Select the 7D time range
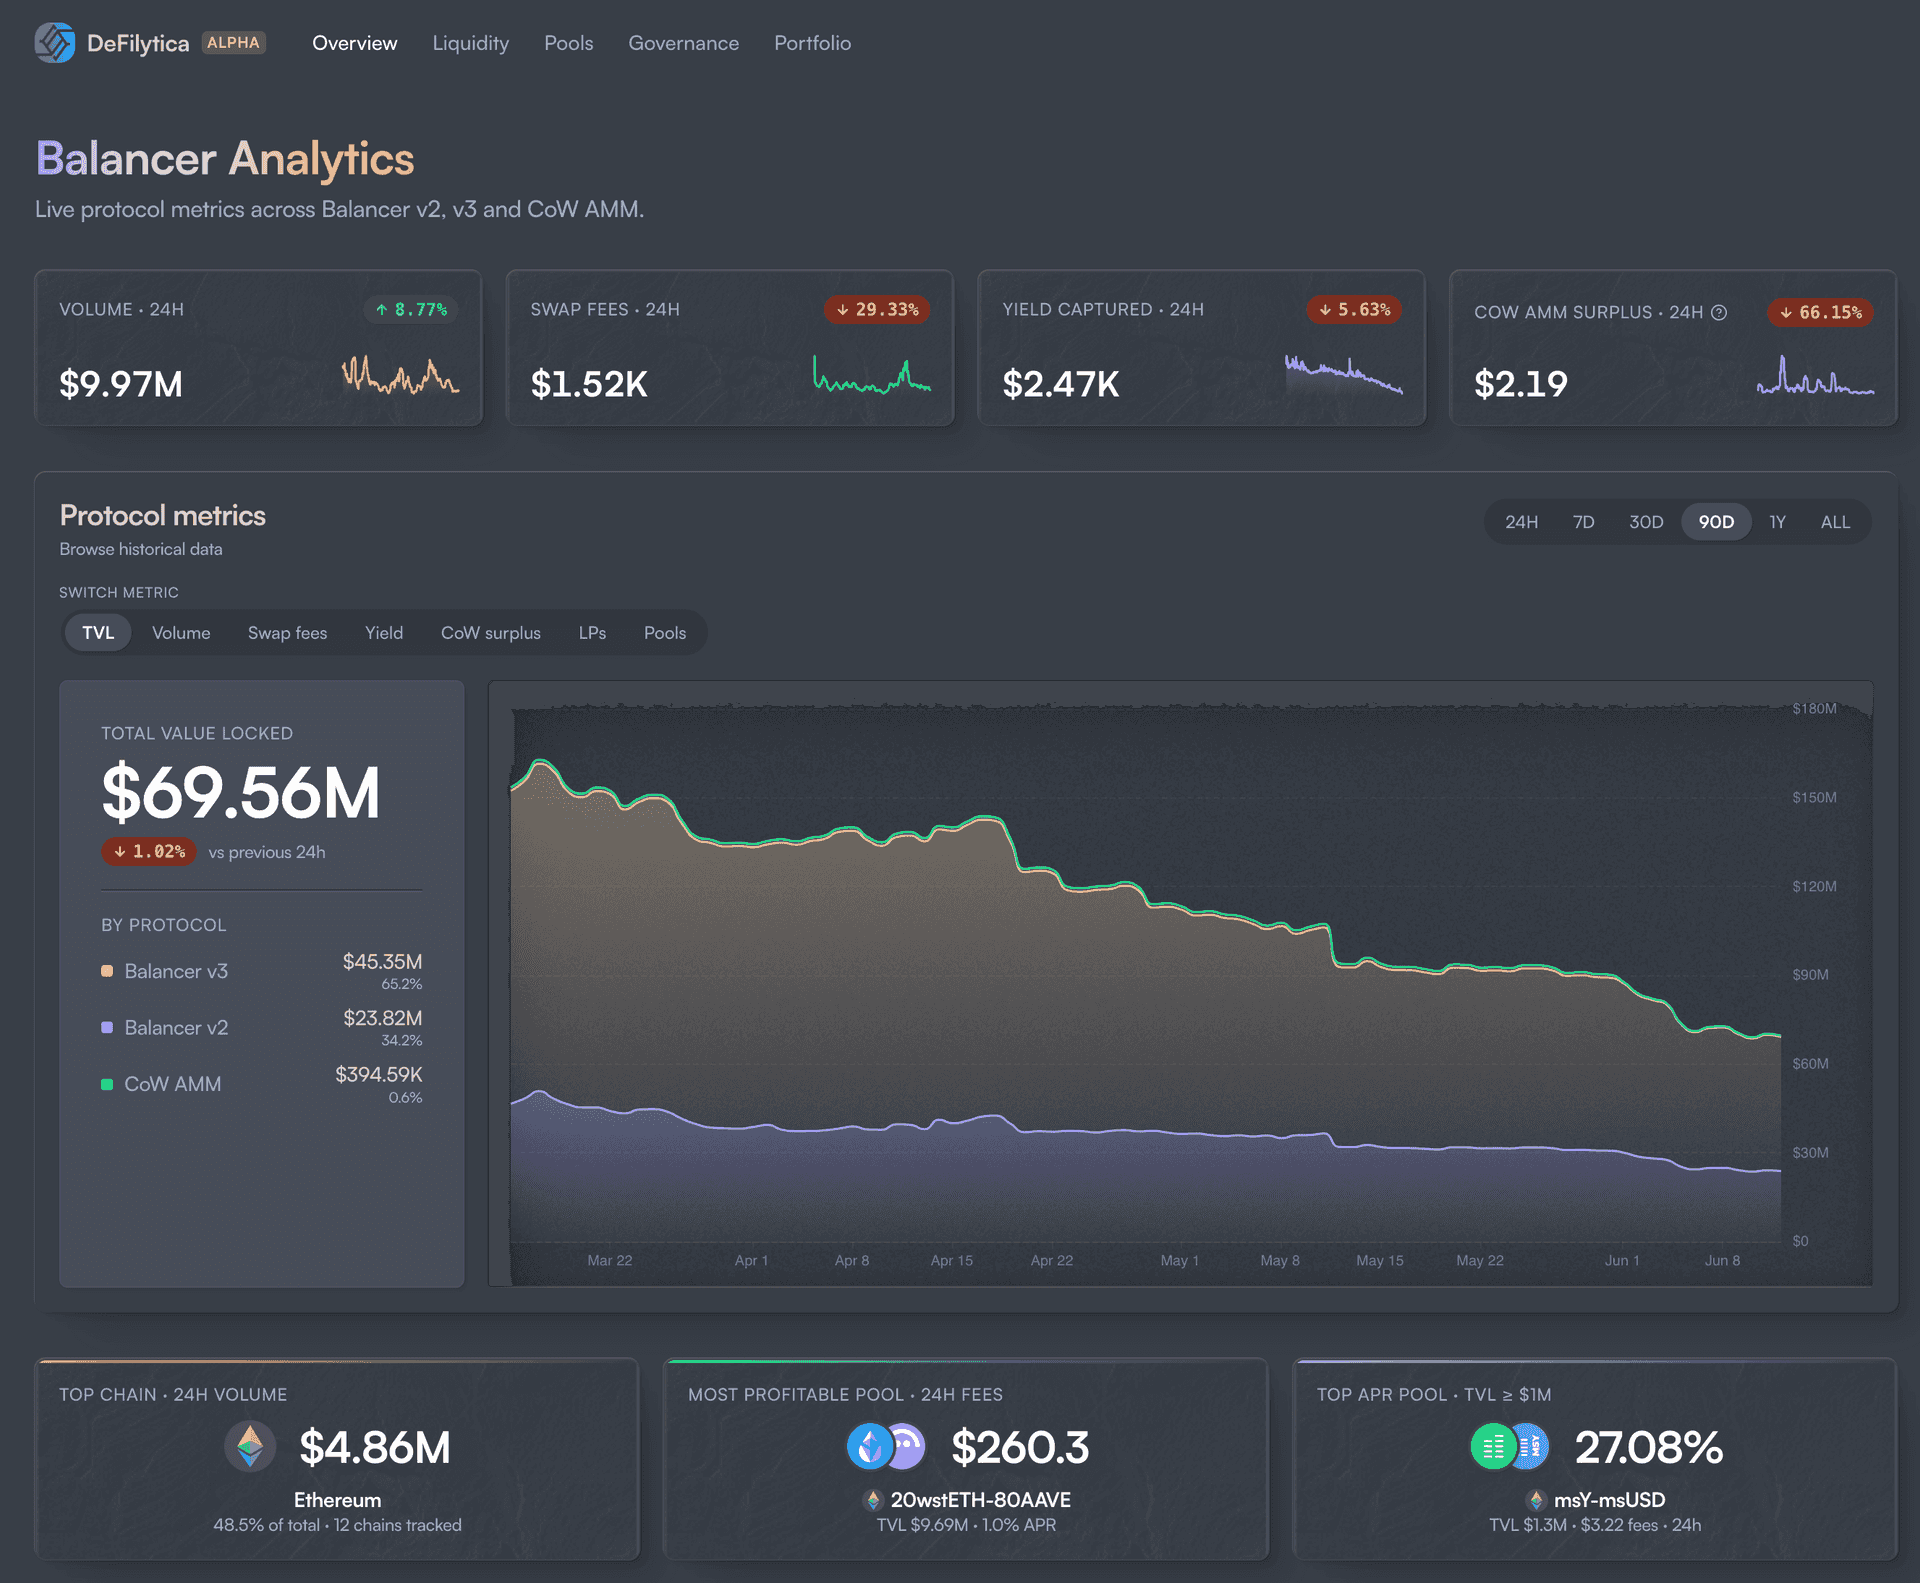Image resolution: width=1920 pixels, height=1583 pixels. 1584,522
